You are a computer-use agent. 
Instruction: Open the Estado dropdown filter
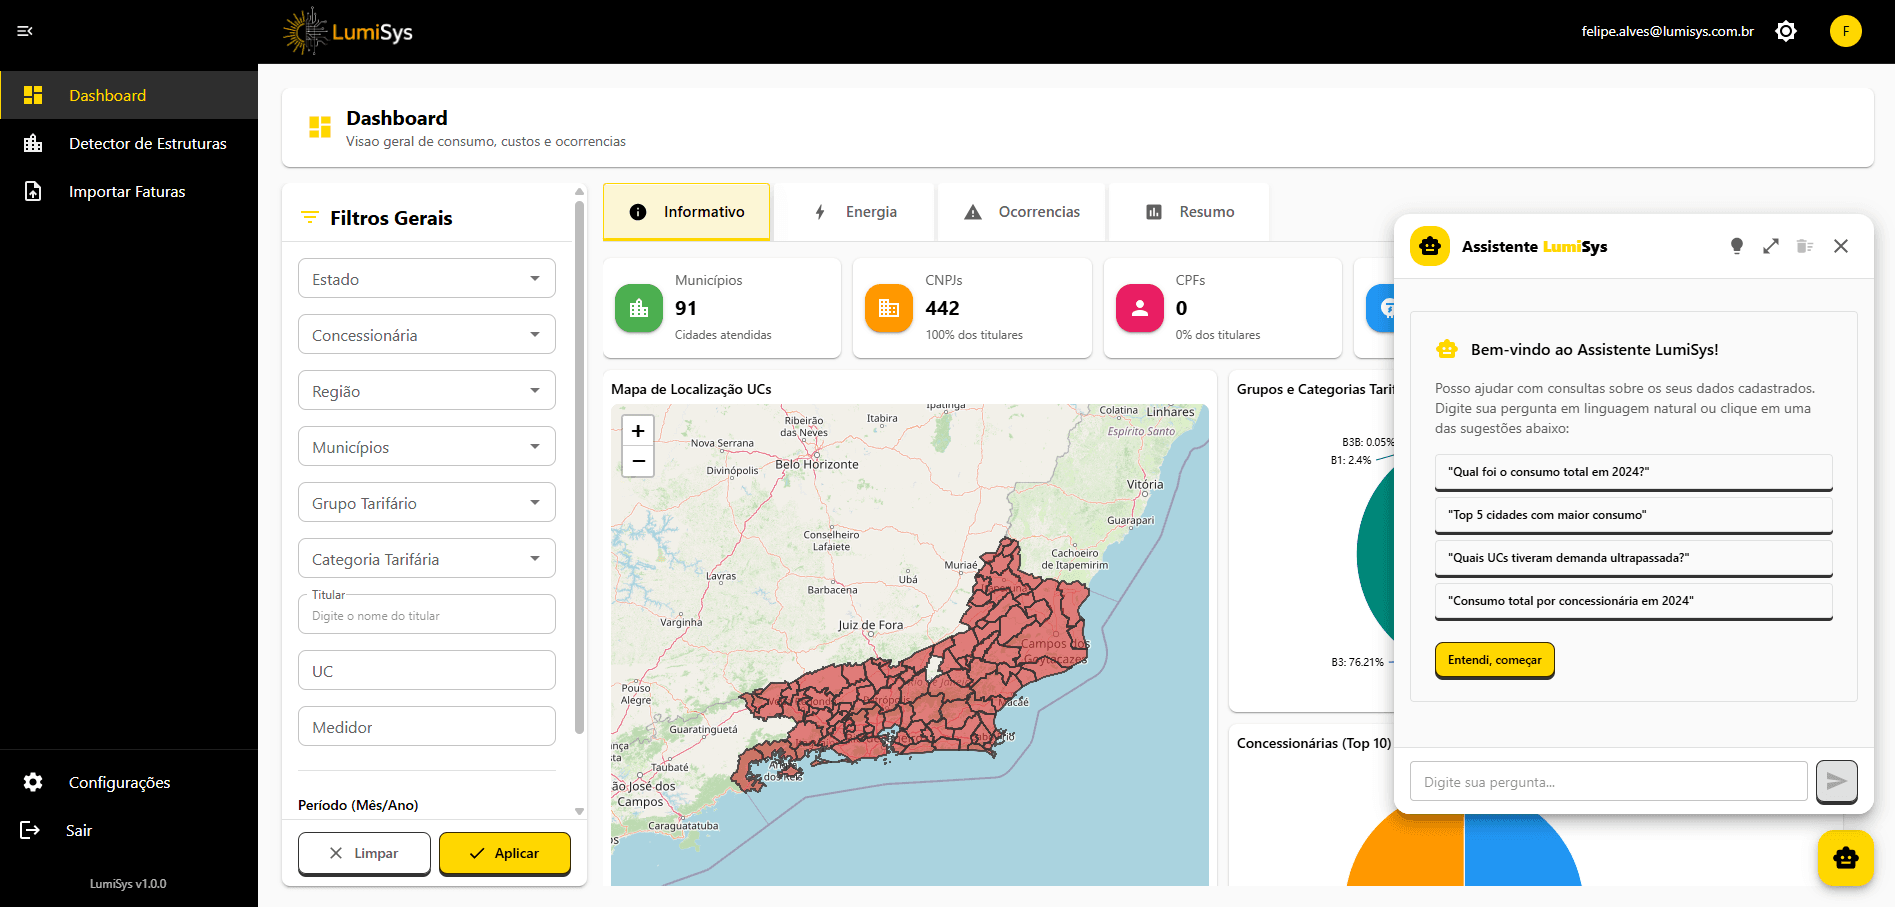click(x=426, y=279)
